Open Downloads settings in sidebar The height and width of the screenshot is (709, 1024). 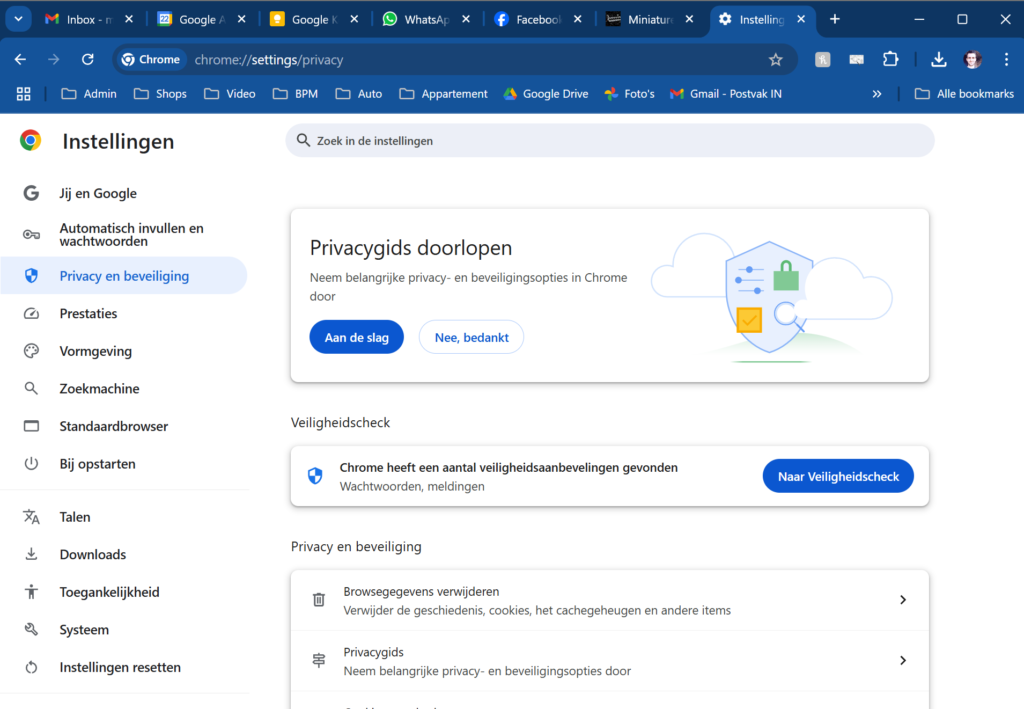pos(124,554)
